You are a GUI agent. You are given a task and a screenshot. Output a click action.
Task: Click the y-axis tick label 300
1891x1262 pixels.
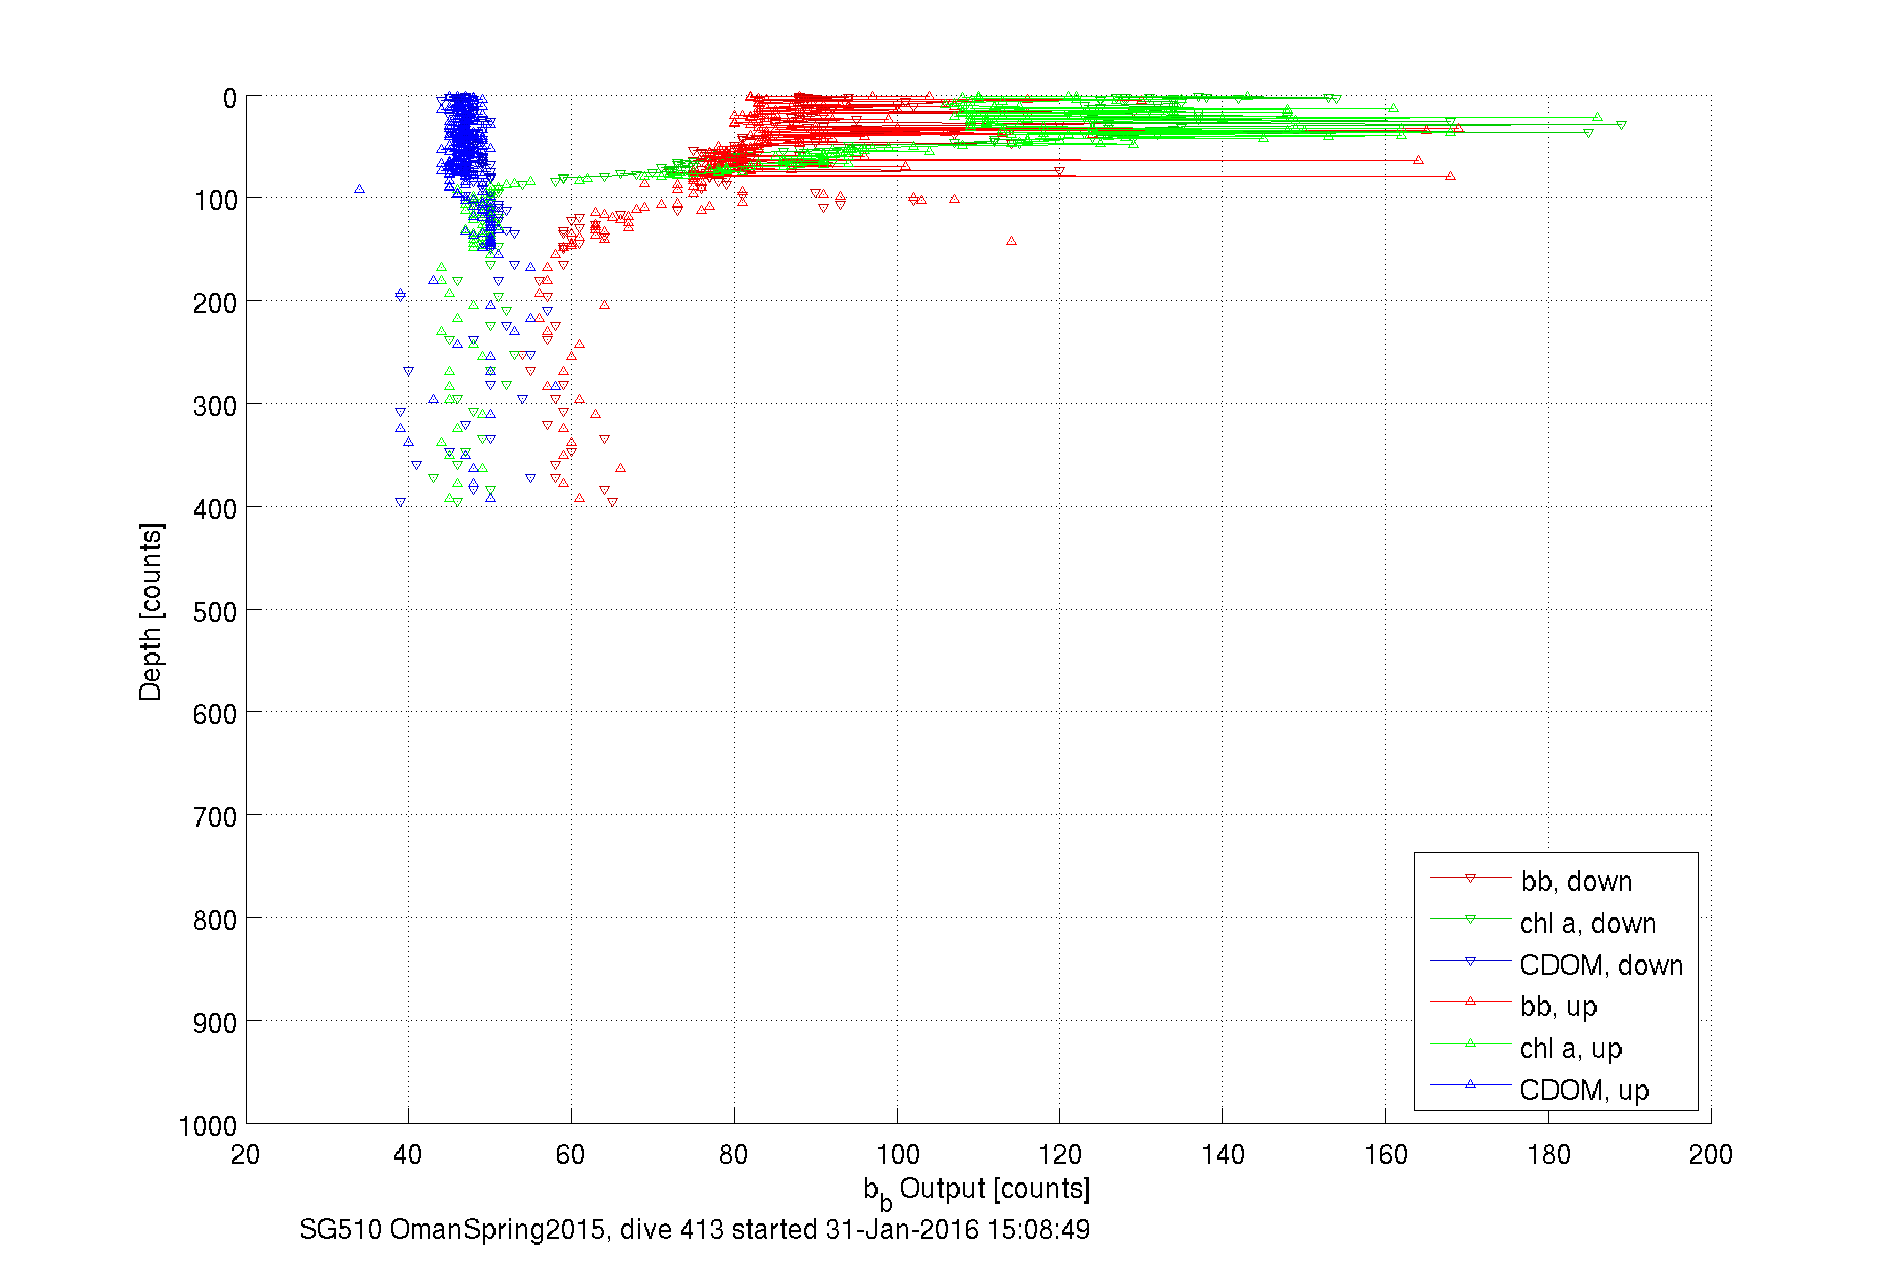(x=215, y=406)
